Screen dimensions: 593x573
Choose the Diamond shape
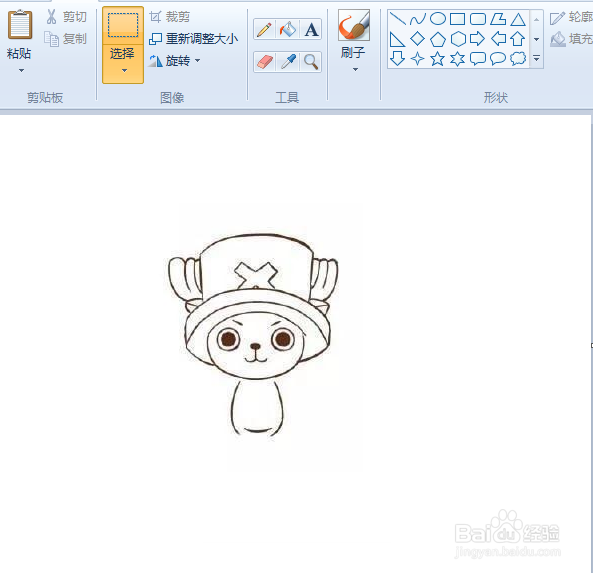[x=418, y=39]
